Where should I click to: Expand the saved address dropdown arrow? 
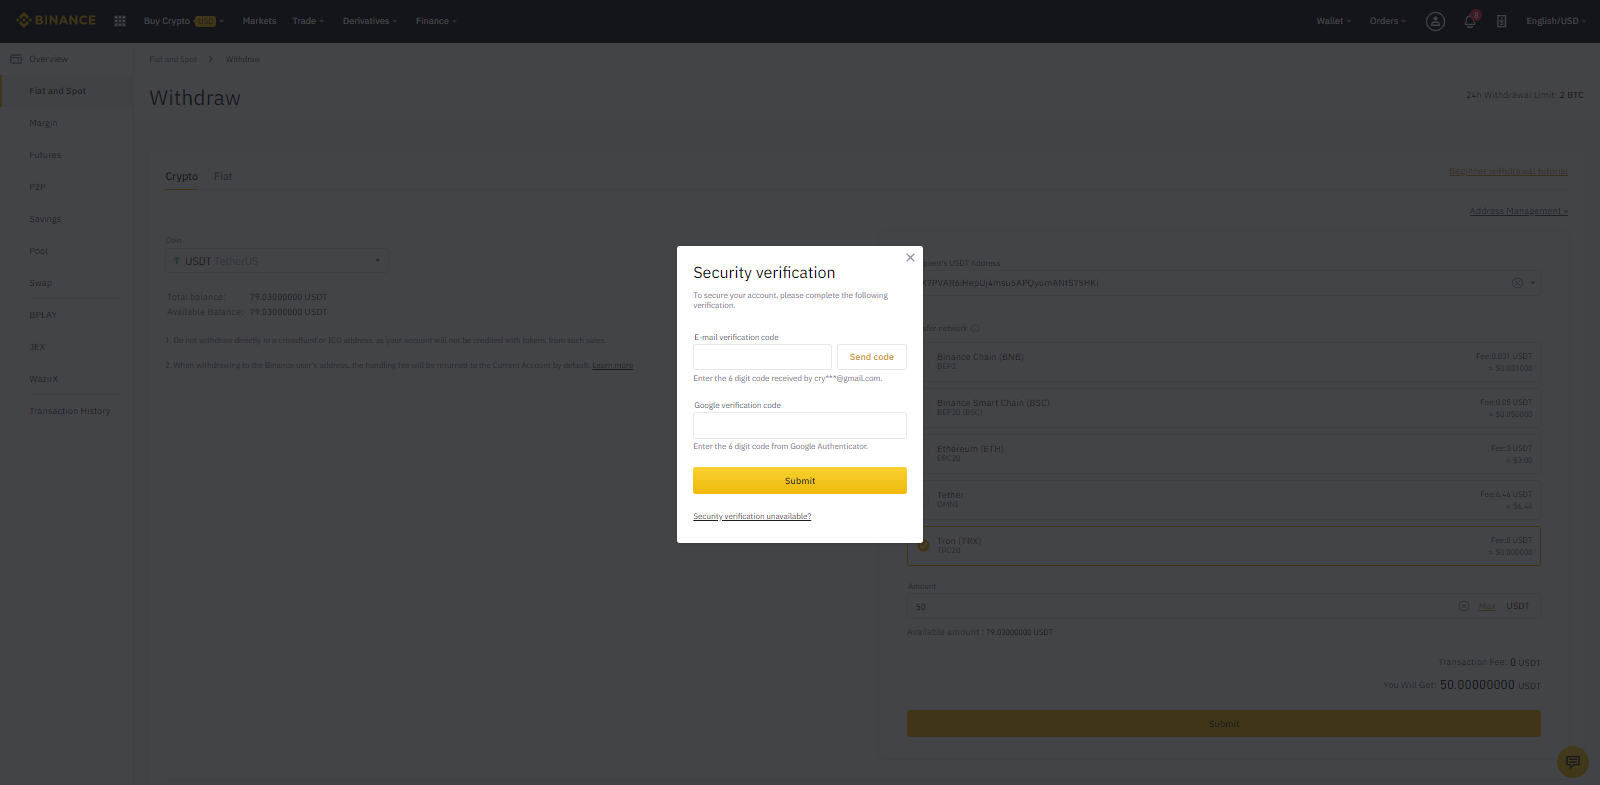point(1532,283)
